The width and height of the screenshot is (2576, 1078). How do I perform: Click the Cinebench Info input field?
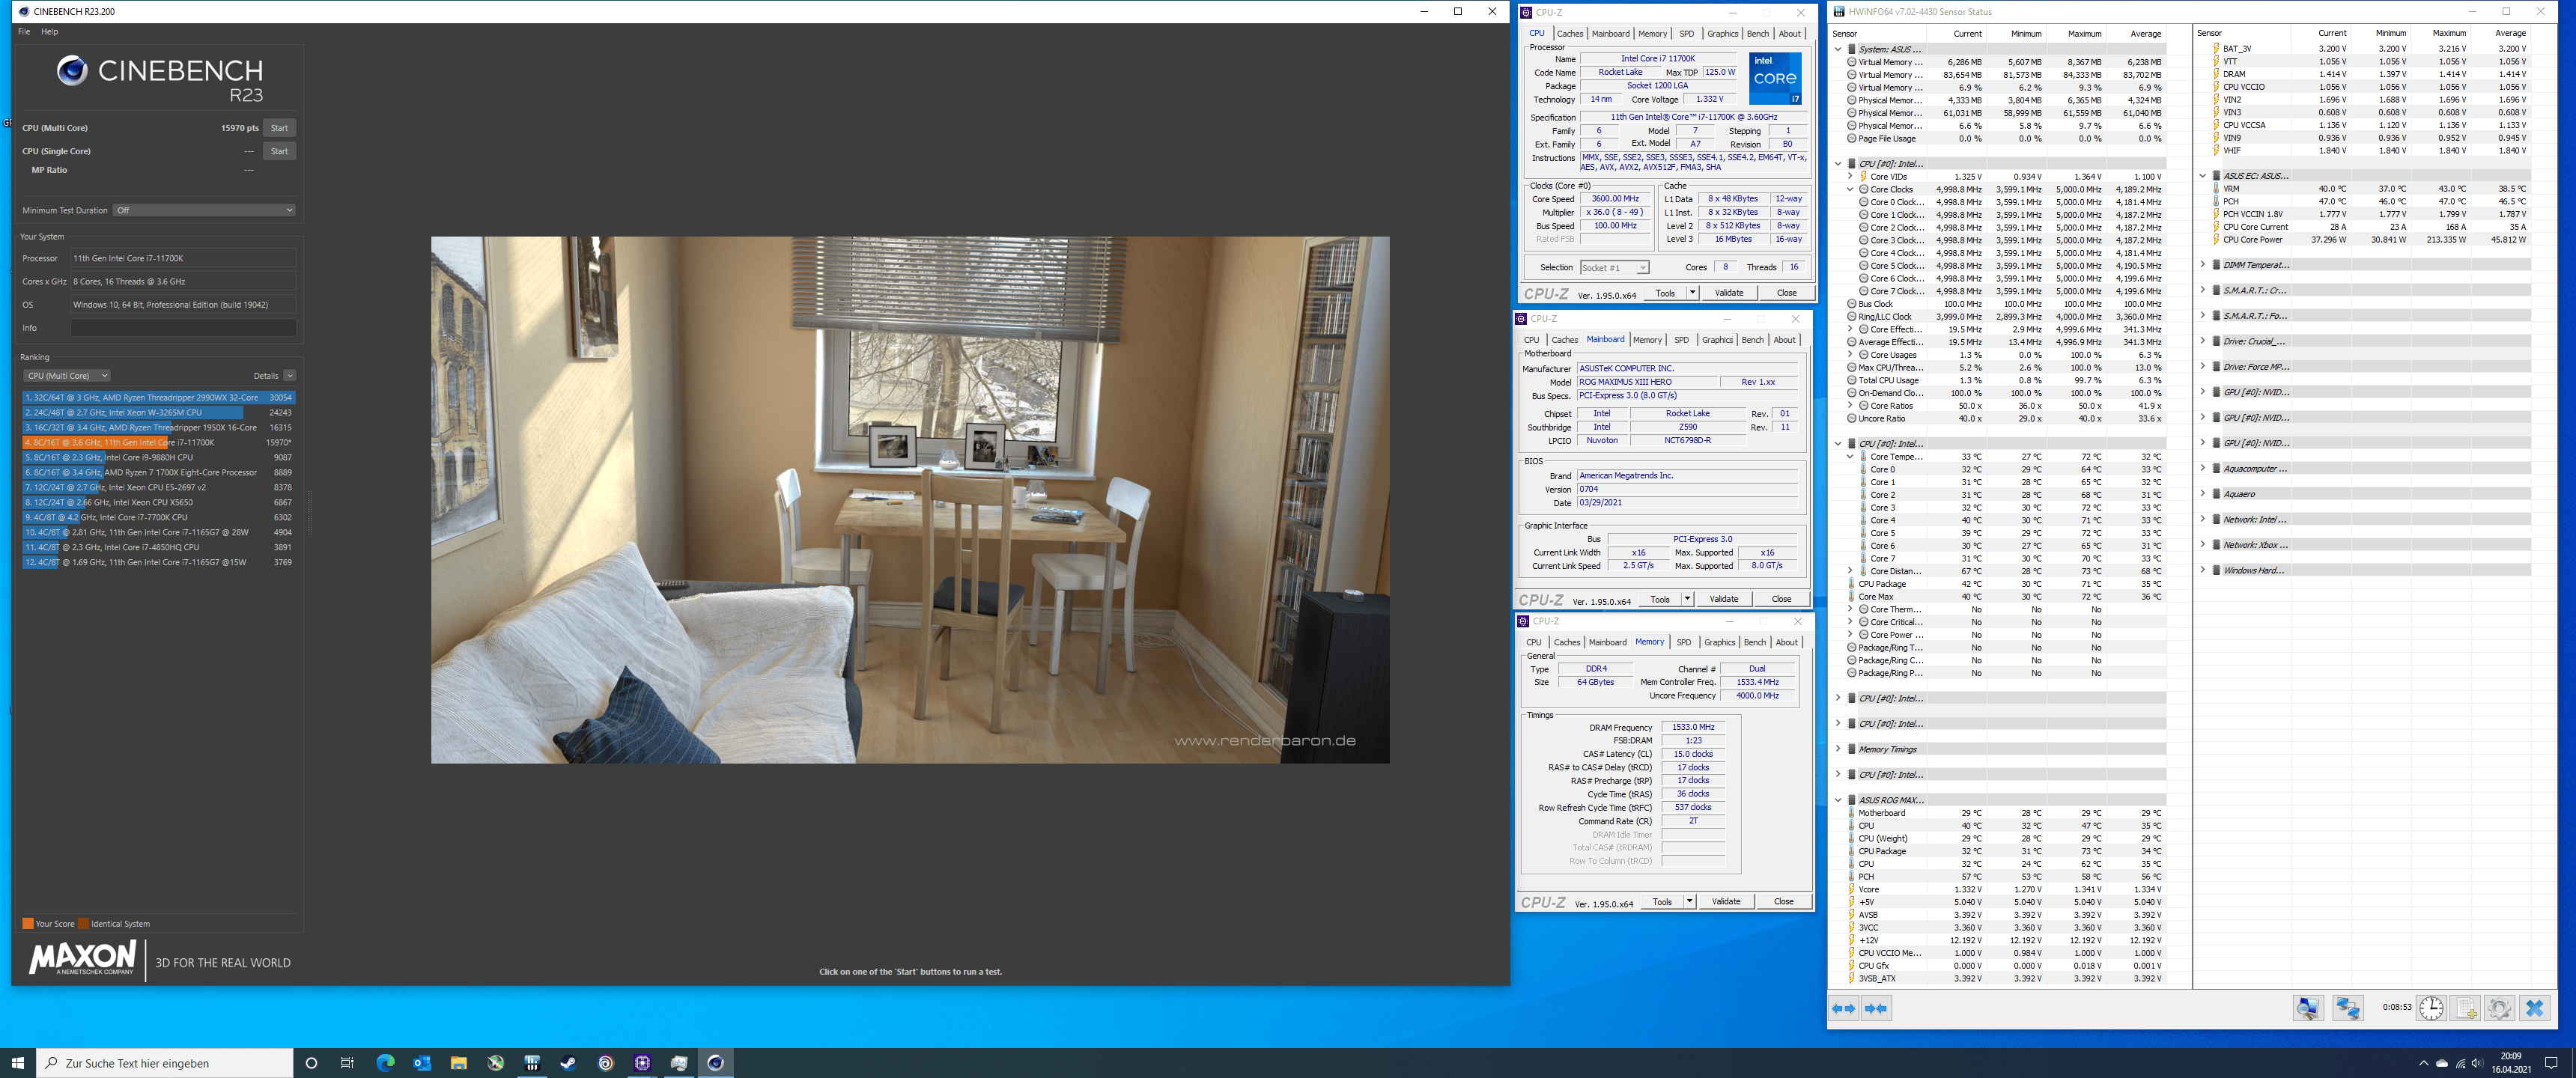tap(183, 328)
